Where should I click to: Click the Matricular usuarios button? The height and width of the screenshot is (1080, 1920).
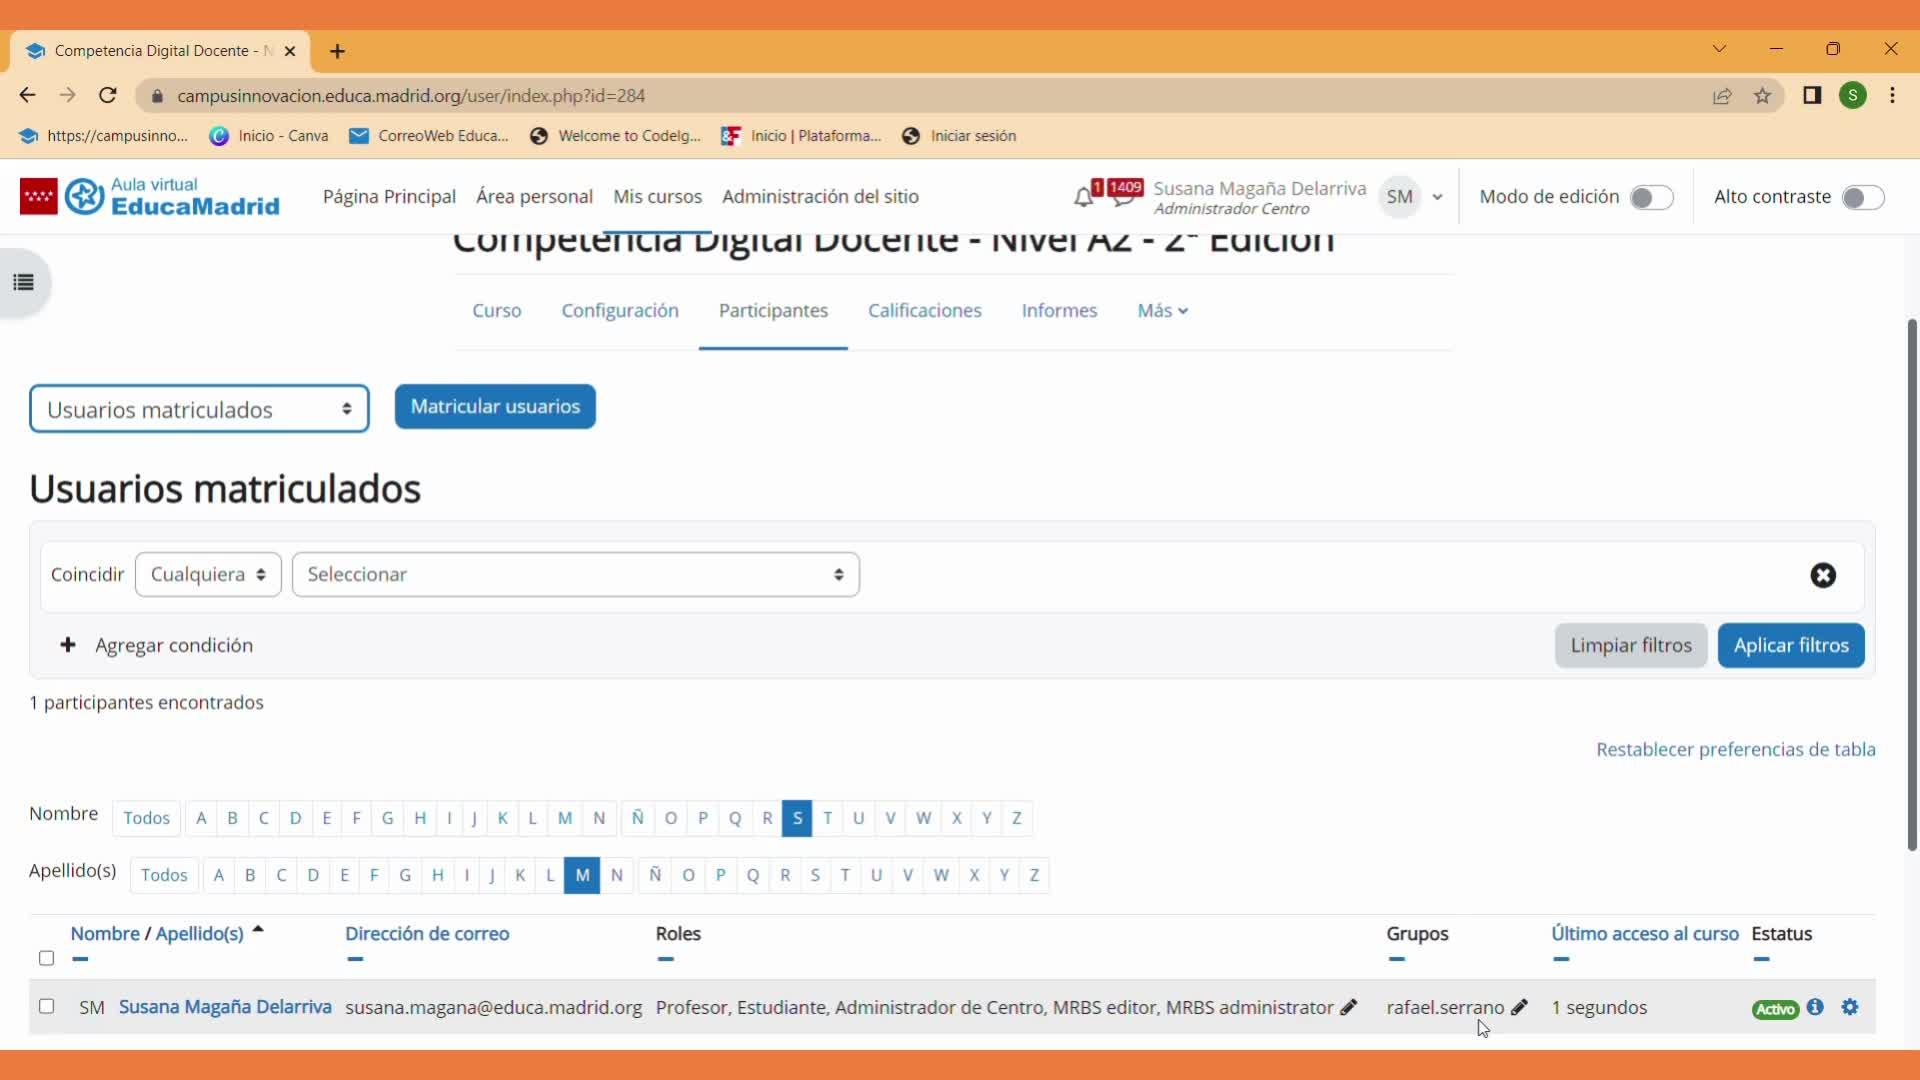(x=495, y=407)
